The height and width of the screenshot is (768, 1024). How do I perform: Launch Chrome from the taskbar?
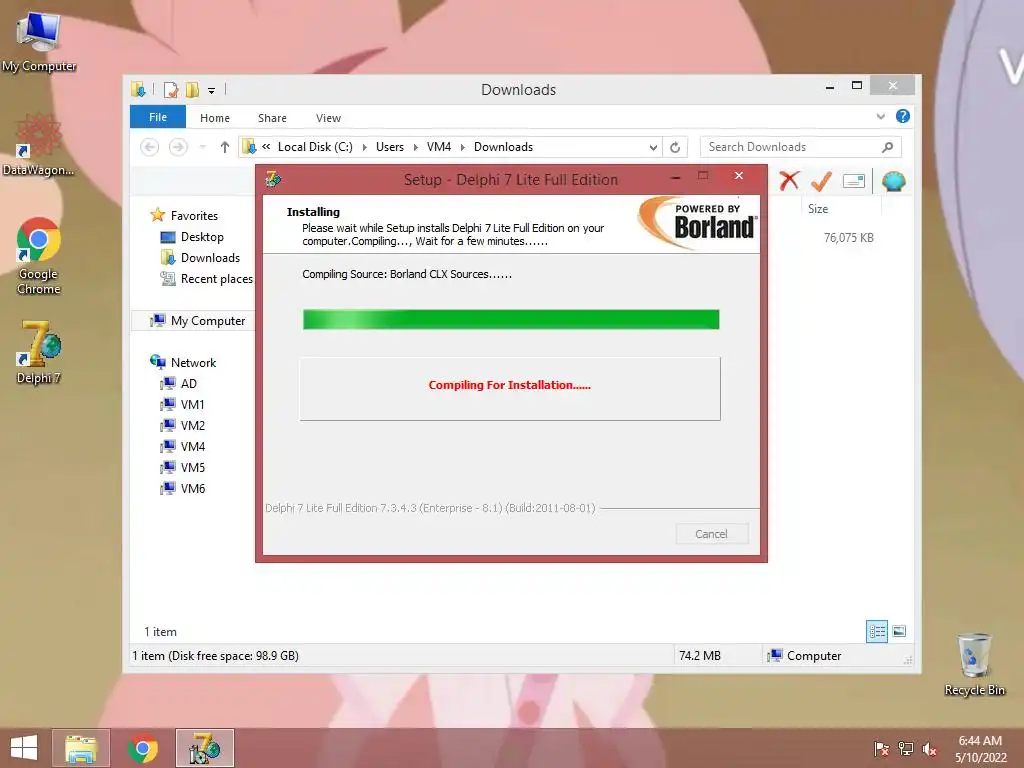(x=143, y=748)
